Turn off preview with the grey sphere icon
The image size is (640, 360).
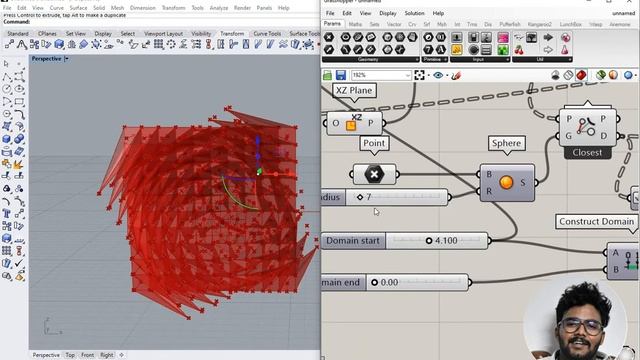click(x=555, y=75)
